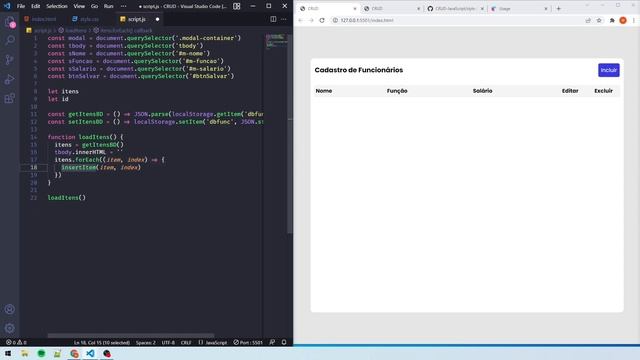This screenshot has width=640, height=360.
Task: Select the script.js editor tab
Action: [137, 19]
